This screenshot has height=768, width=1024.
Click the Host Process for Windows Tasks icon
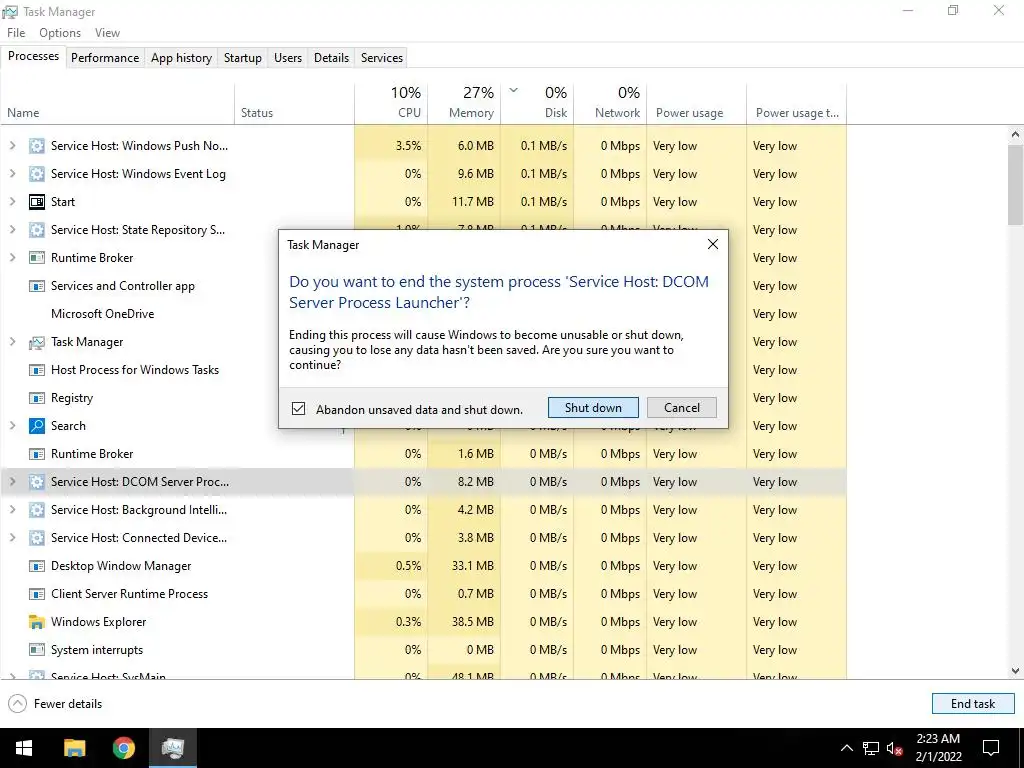pyautogui.click(x=37, y=370)
